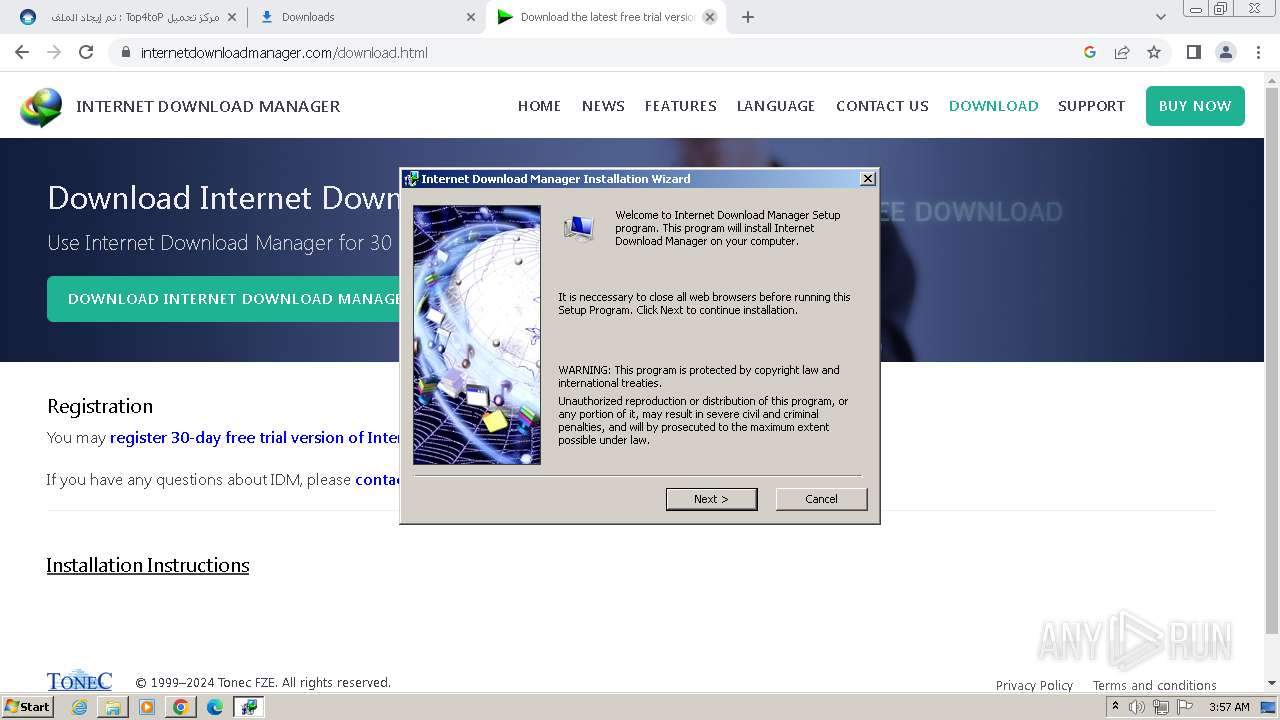The width and height of the screenshot is (1280, 720).
Task: Click the setup computer icon in wizard
Action: click(578, 229)
